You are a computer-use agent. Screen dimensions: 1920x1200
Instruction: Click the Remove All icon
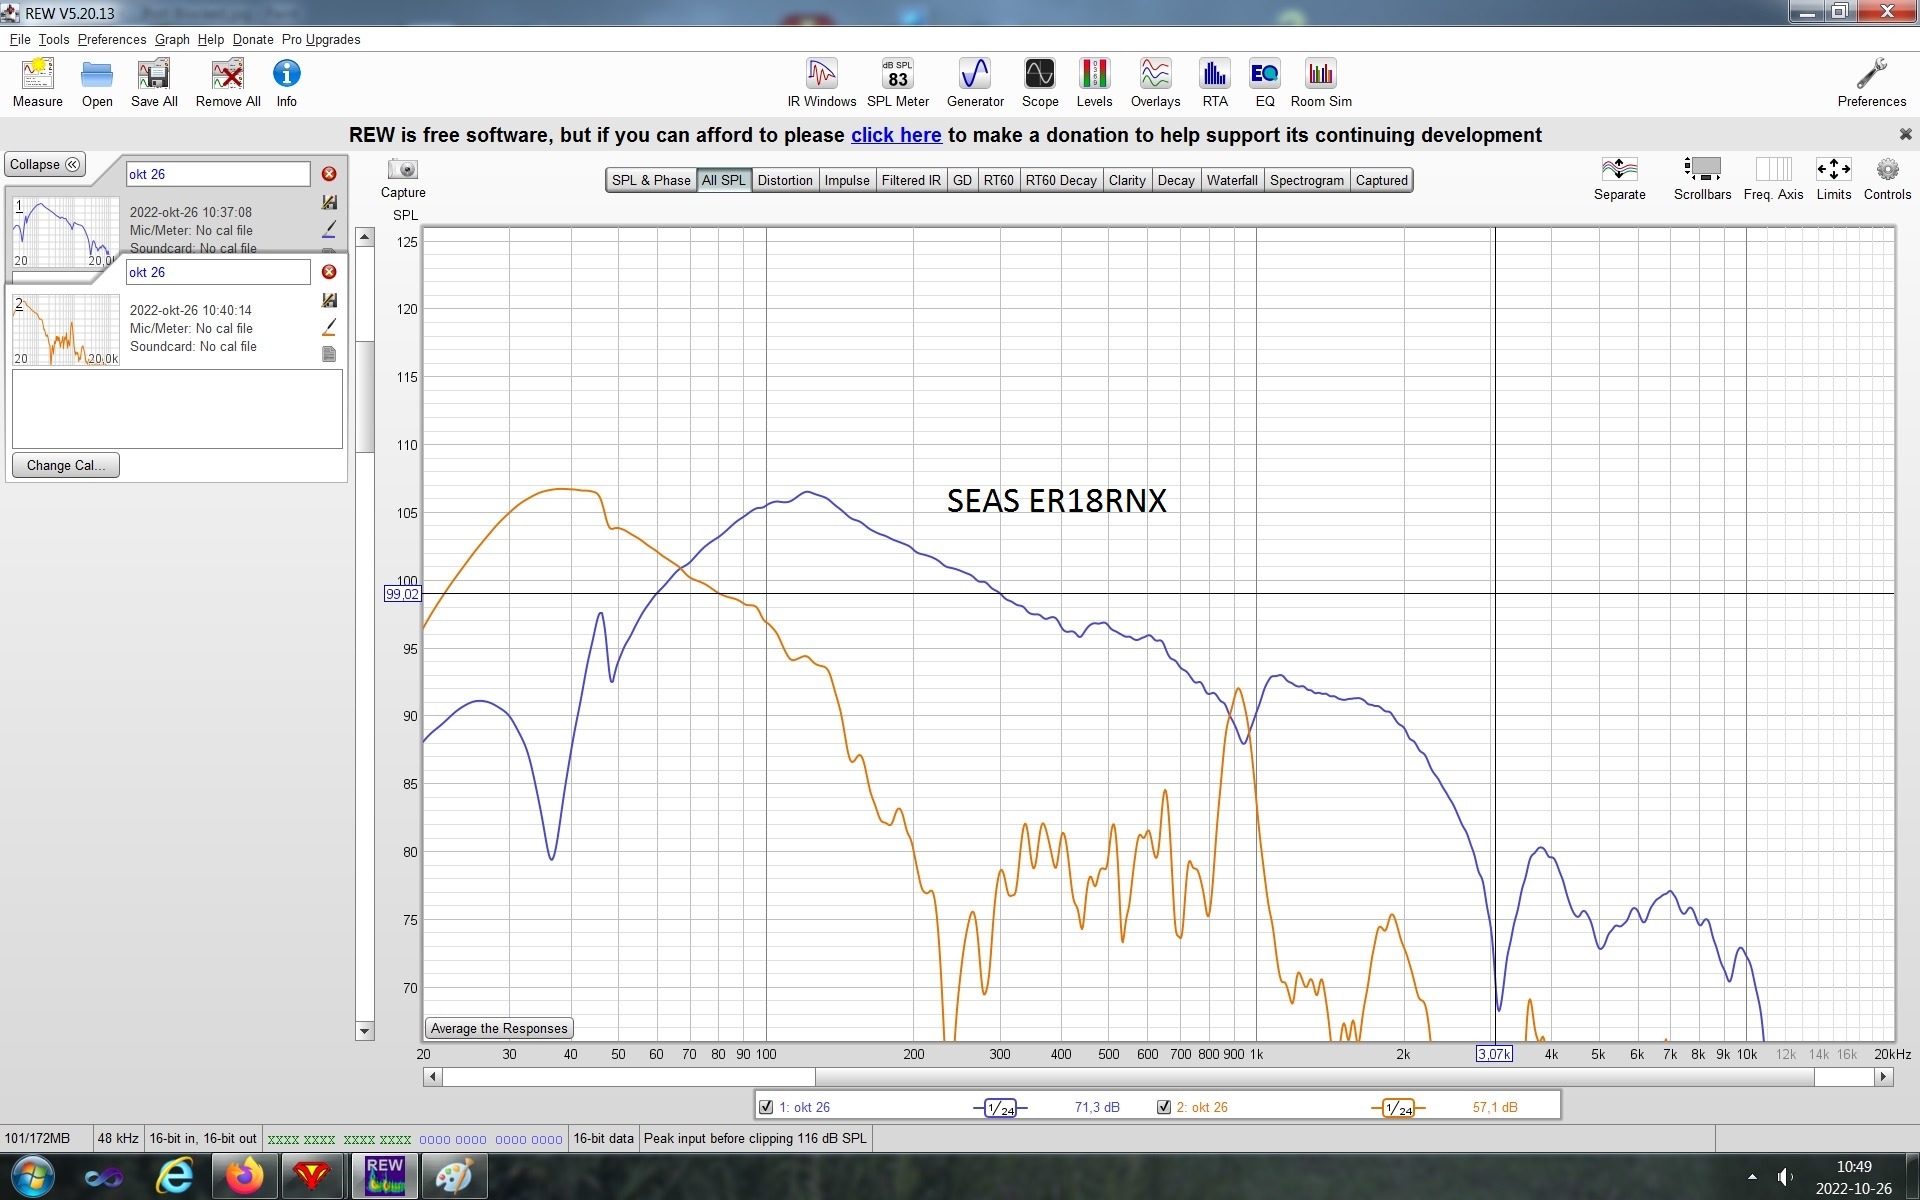click(x=228, y=82)
